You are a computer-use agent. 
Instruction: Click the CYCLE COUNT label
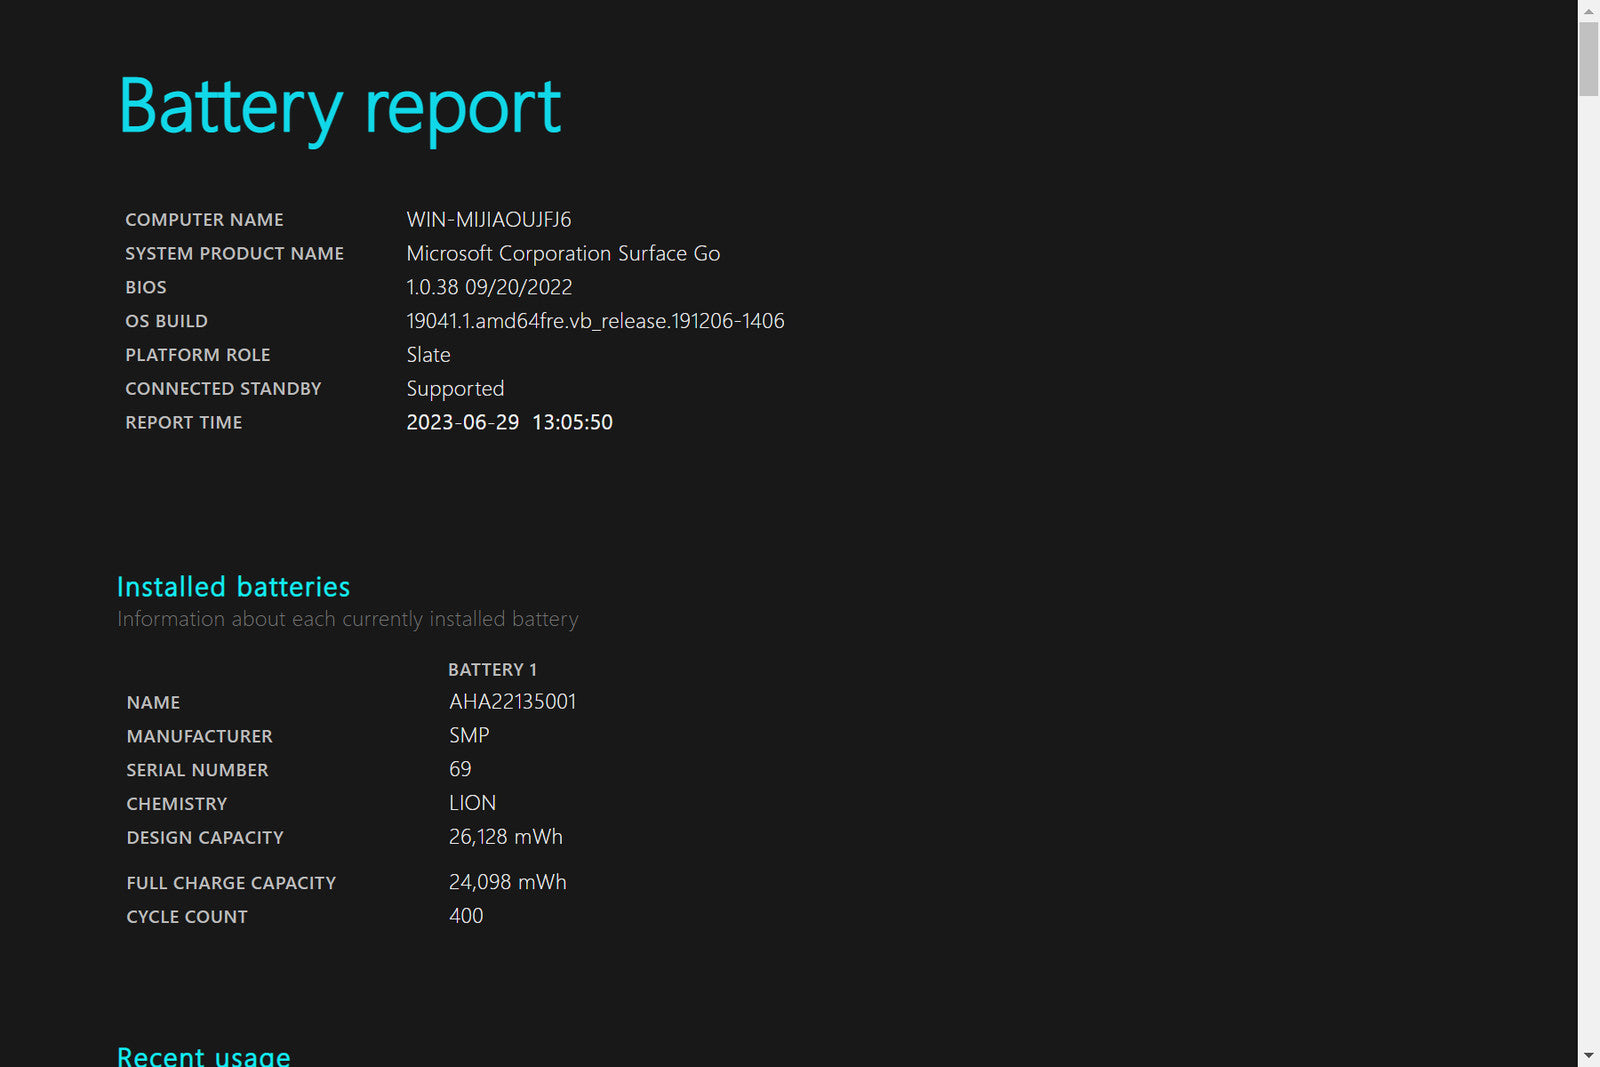[x=187, y=917]
